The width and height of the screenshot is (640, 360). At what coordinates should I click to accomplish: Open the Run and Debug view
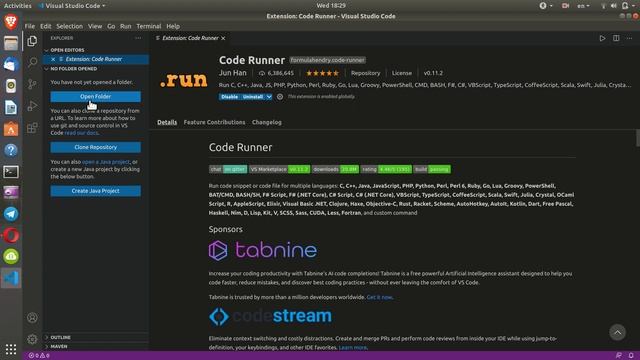[32, 106]
